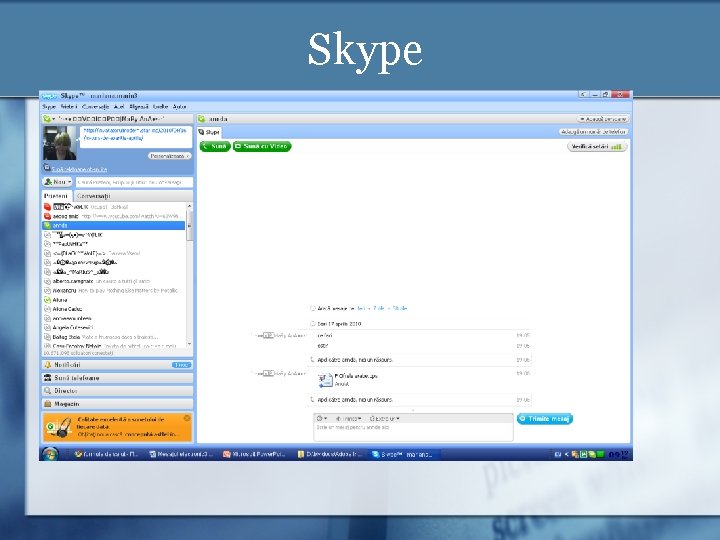
Task: Show messages from 30 zile link
Action: [x=400, y=309]
